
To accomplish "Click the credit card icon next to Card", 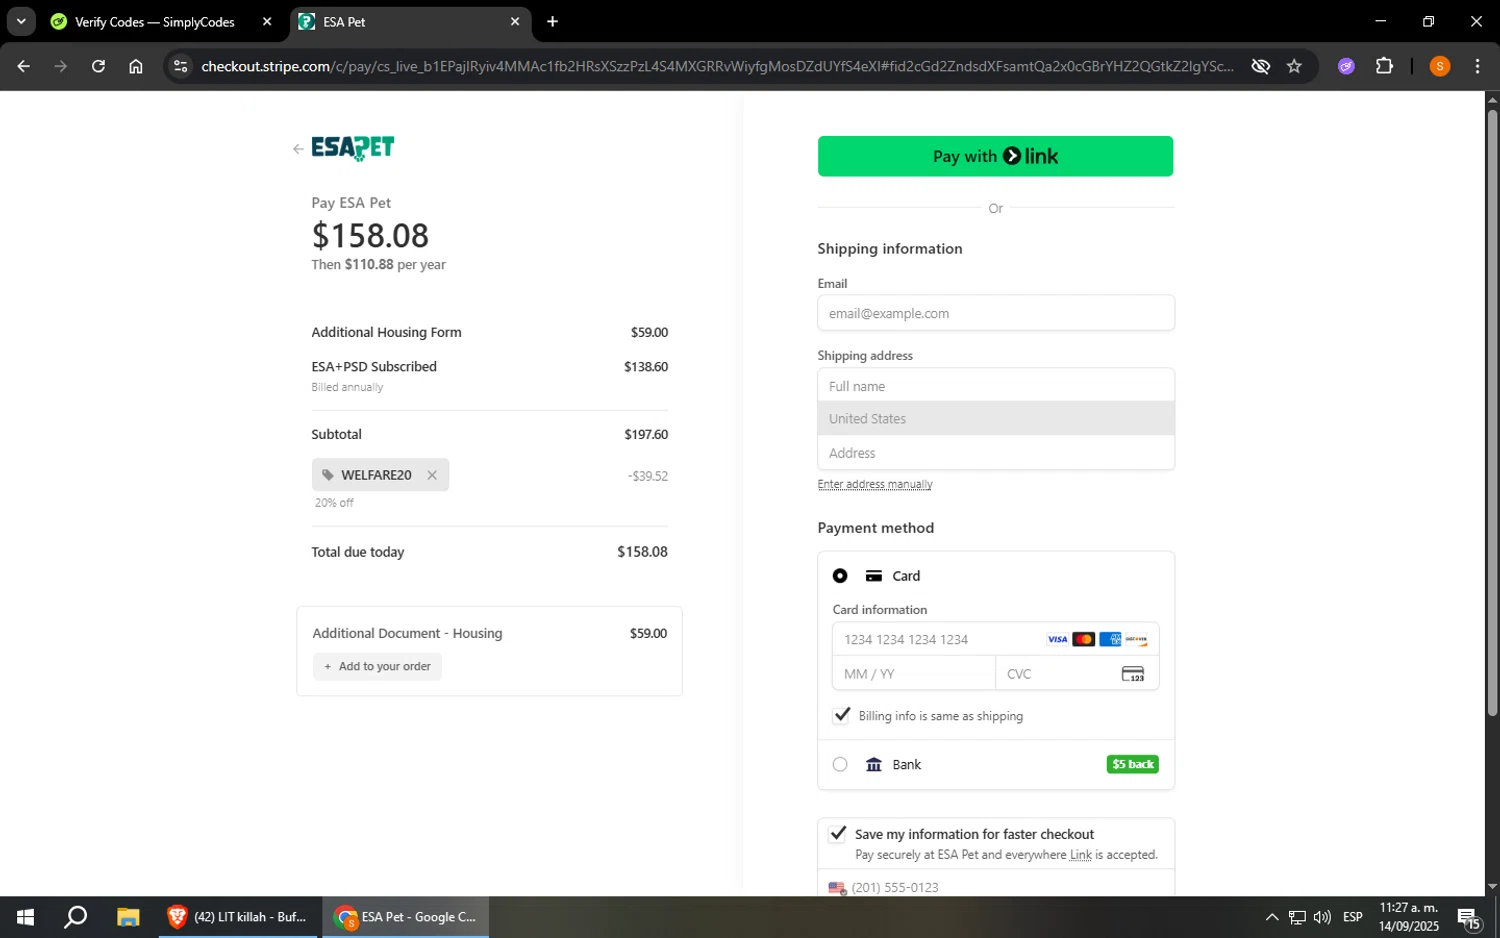I will coord(873,576).
